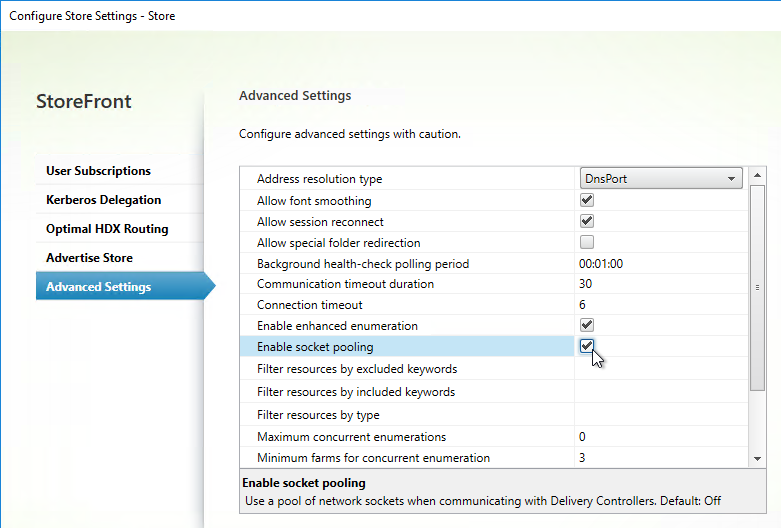781x528 pixels.
Task: Click the Filter resources by excluded keywords field
Action: click(661, 369)
